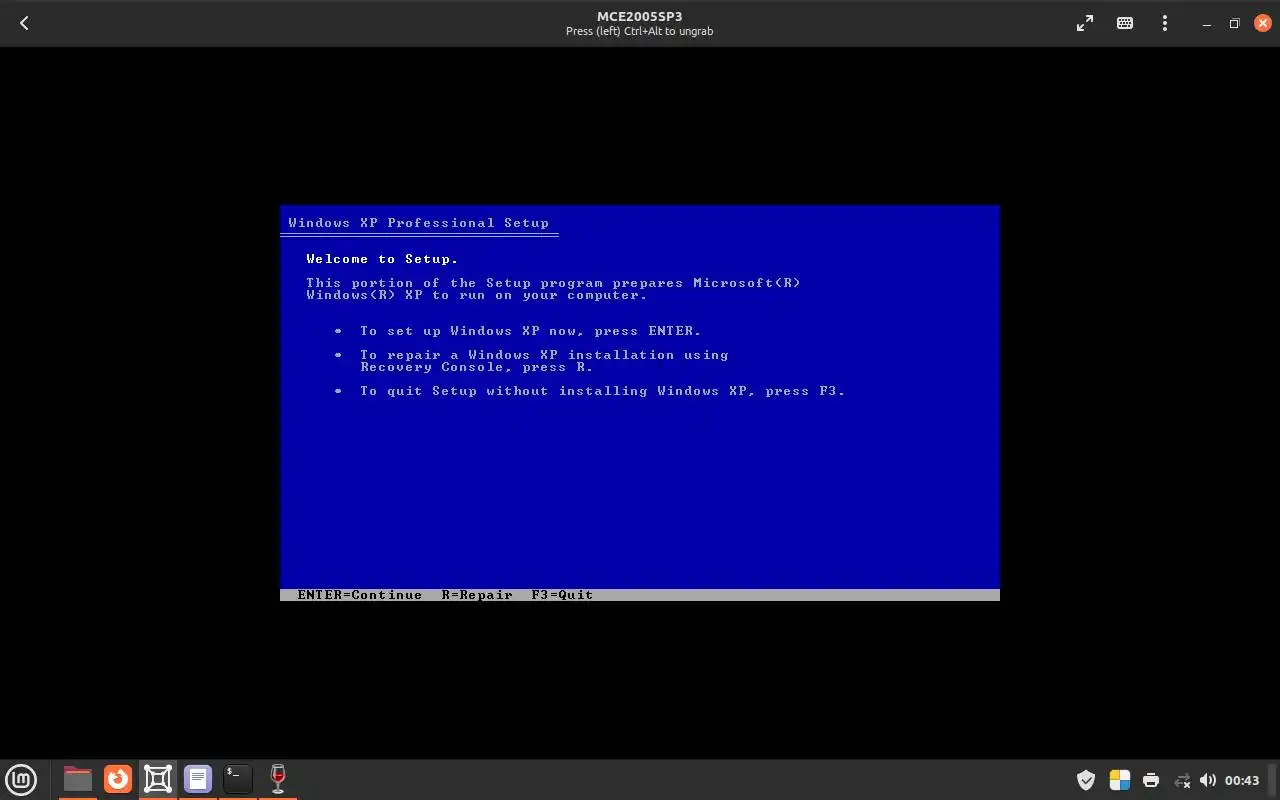The image size is (1280, 800).
Task: Open the three-dot options menu
Action: [1165, 23]
